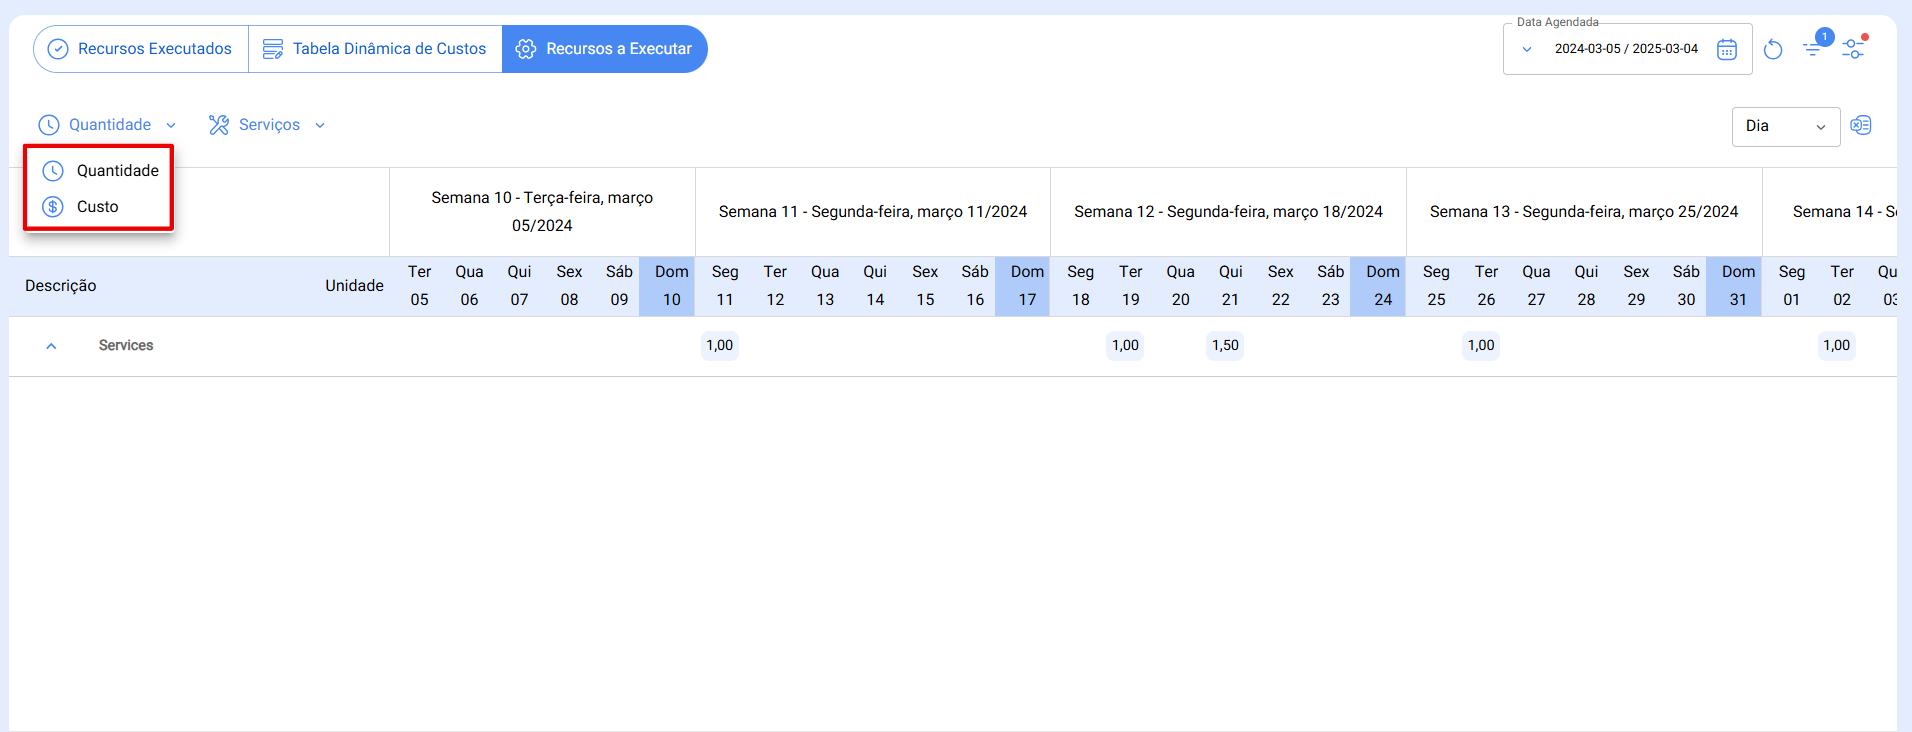Click the 1,00 value on Ter 19
1912x732 pixels.
tap(1126, 346)
